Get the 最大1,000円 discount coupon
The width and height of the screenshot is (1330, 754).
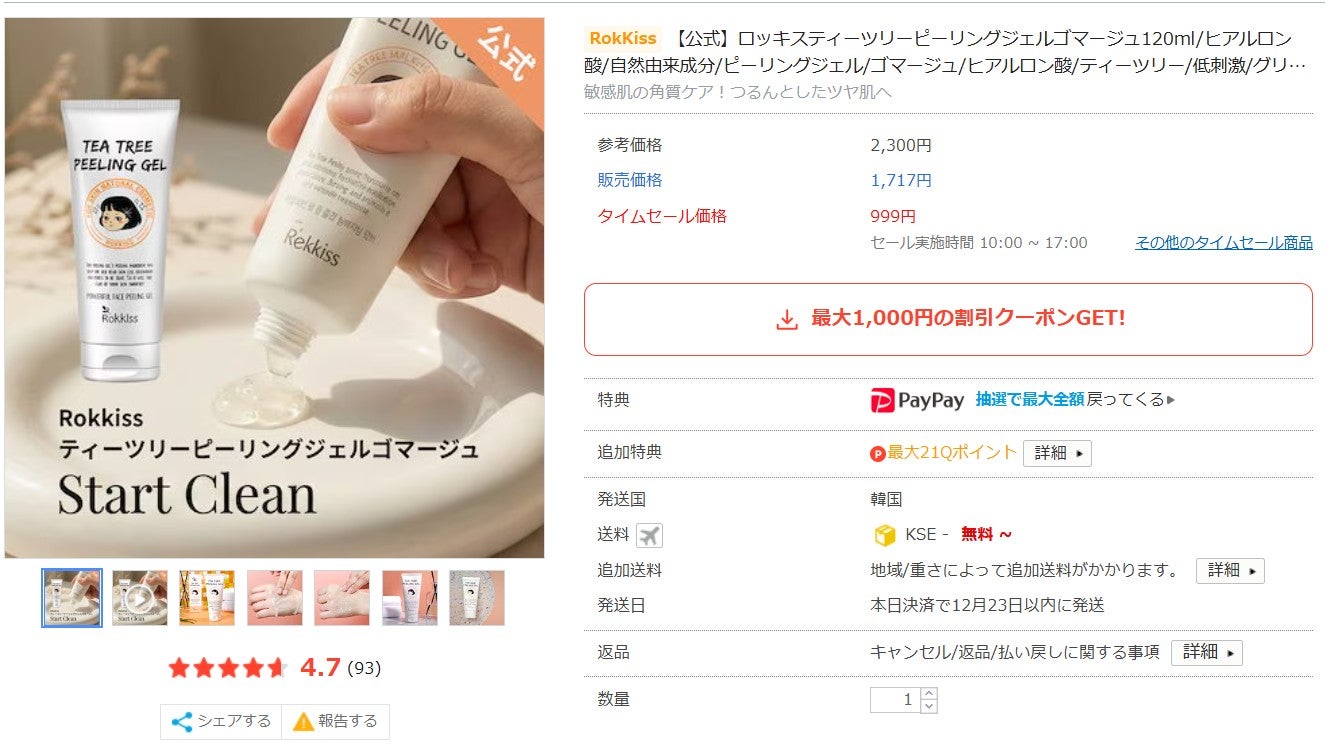(948, 319)
